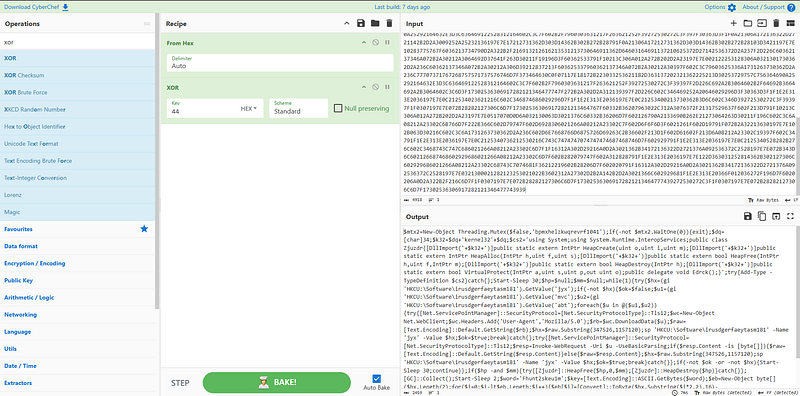Clear the recipe with the trash icon

(389, 23)
